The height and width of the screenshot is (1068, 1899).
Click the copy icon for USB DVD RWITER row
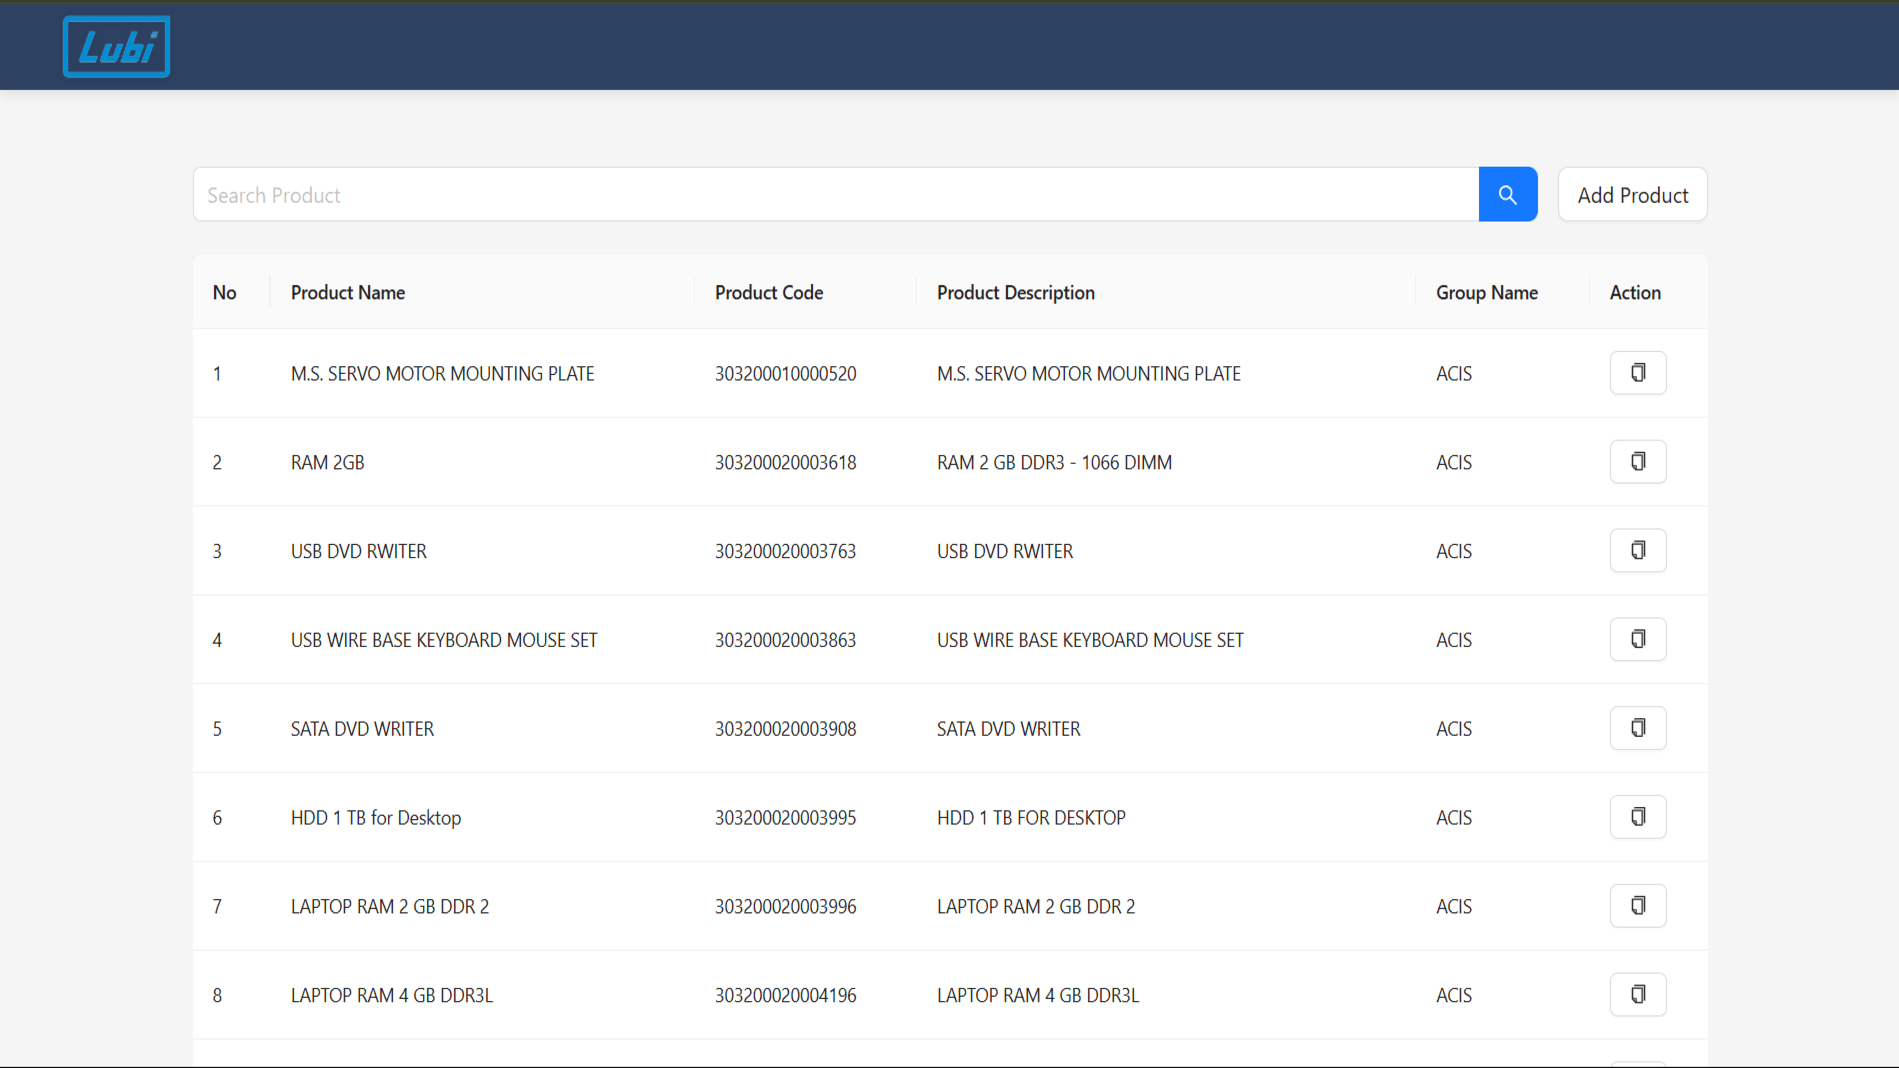1637,551
